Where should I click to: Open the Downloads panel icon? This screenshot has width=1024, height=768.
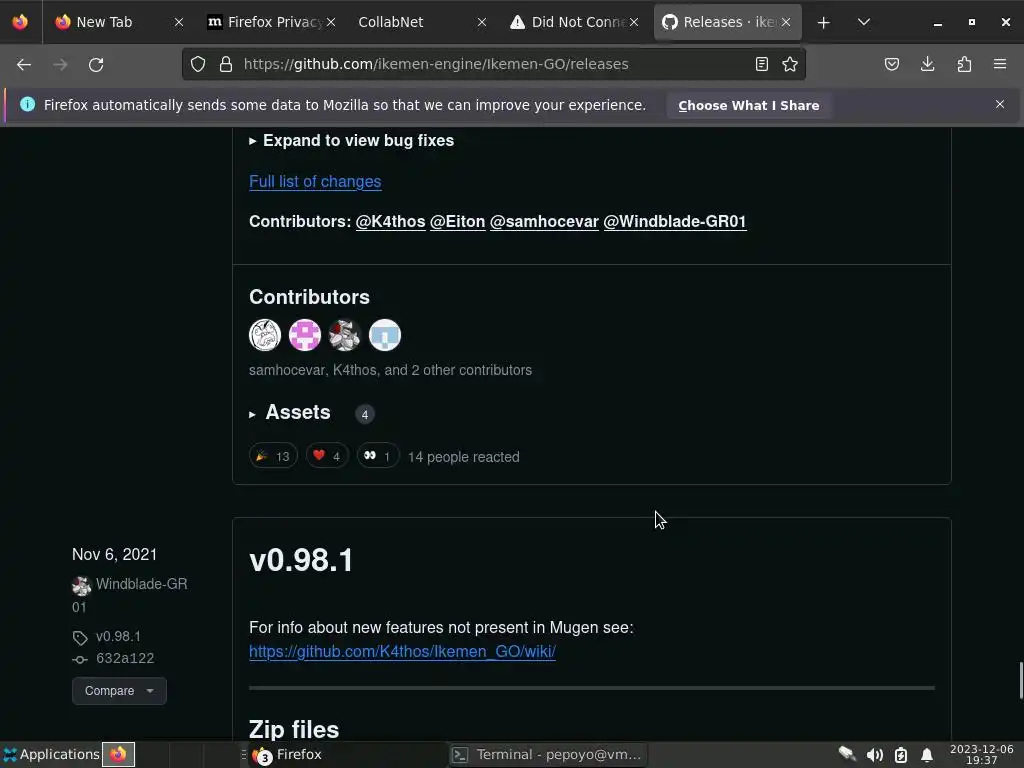click(x=927, y=64)
